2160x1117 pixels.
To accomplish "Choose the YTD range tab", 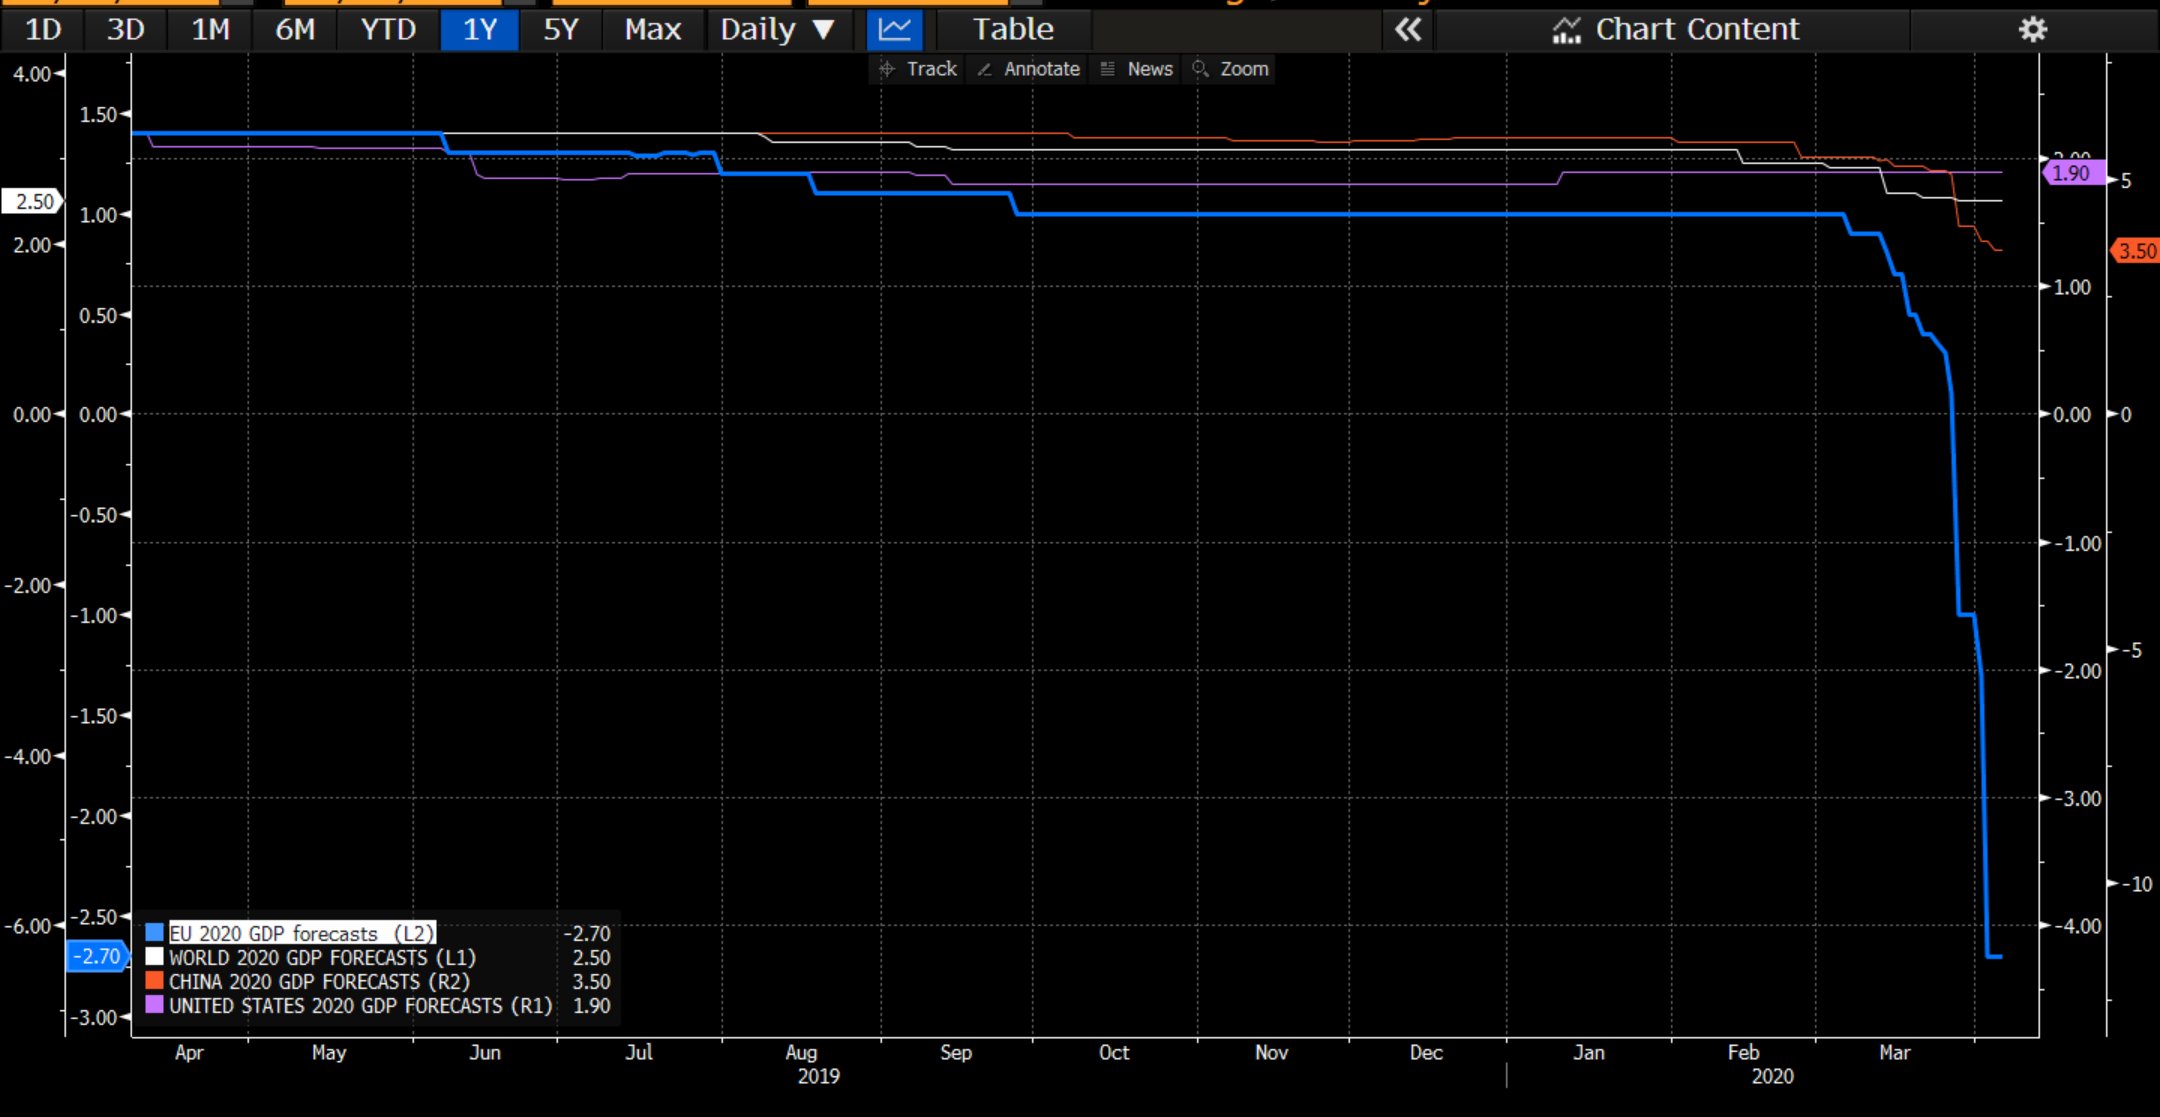I will 388,29.
